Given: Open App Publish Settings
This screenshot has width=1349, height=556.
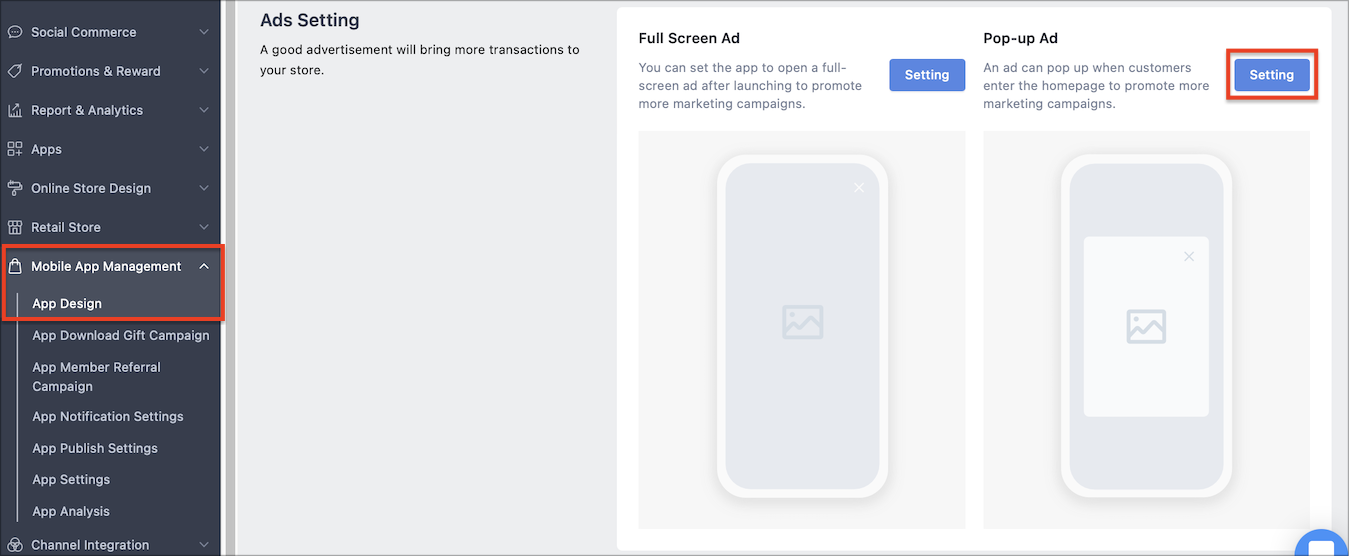Looking at the screenshot, I should (x=95, y=448).
